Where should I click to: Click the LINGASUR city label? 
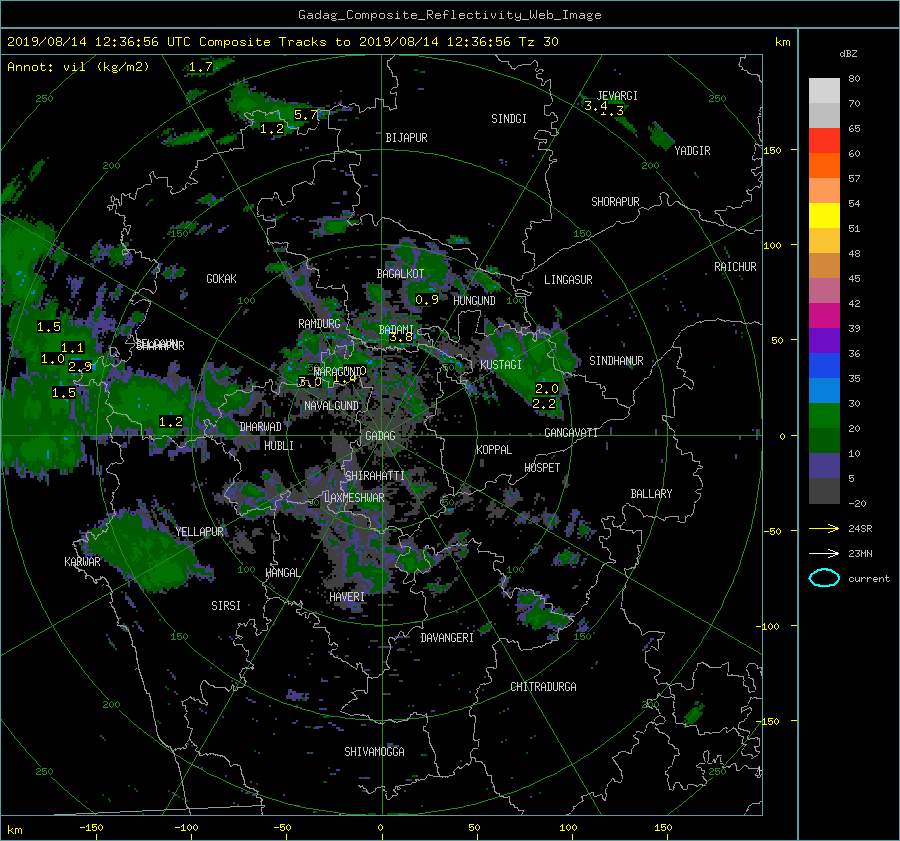[x=568, y=280]
